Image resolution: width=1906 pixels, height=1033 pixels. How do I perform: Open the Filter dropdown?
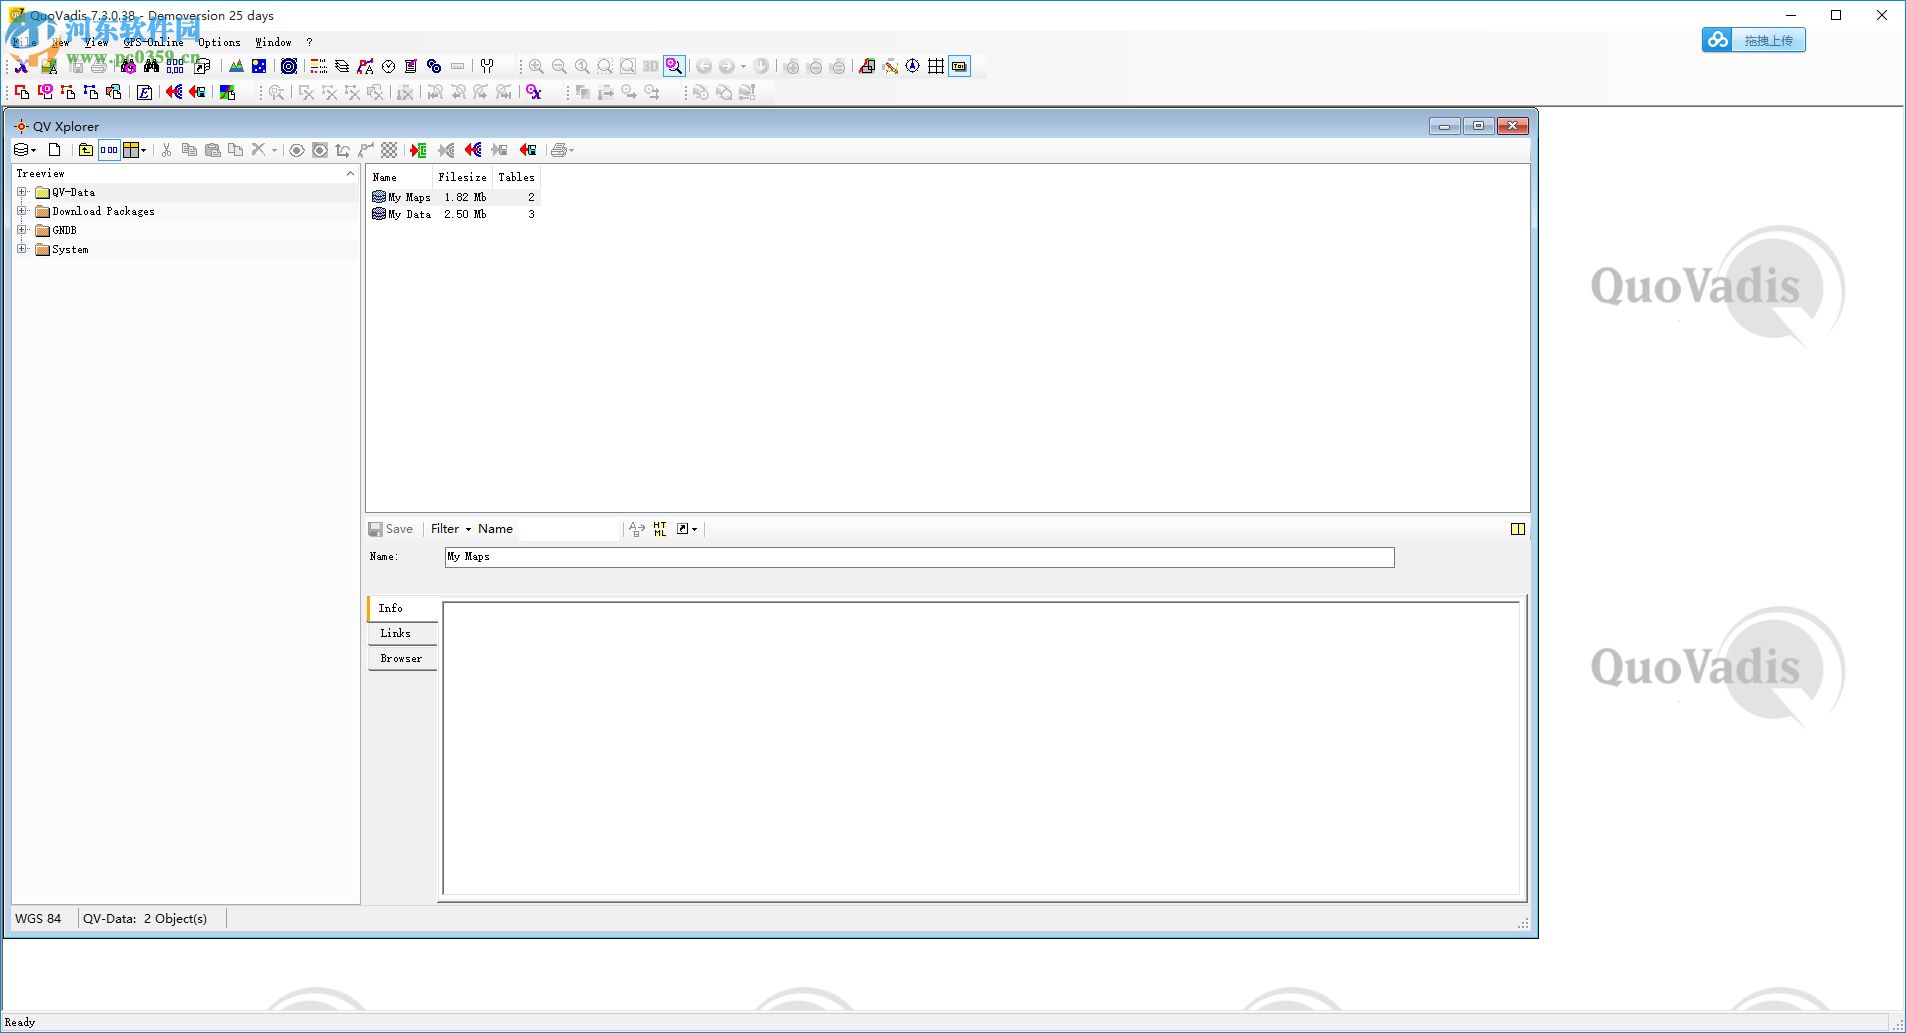pos(449,528)
